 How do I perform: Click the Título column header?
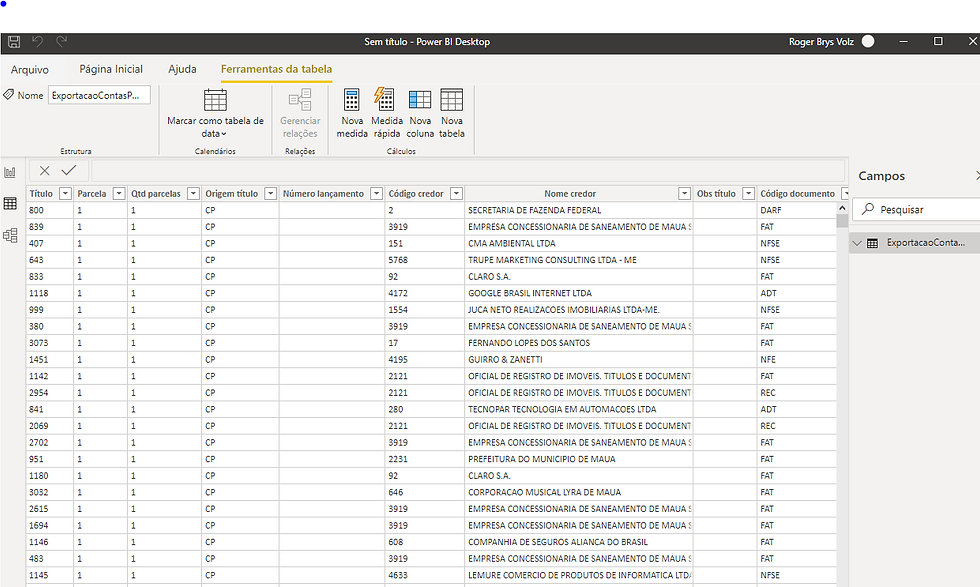tap(41, 194)
